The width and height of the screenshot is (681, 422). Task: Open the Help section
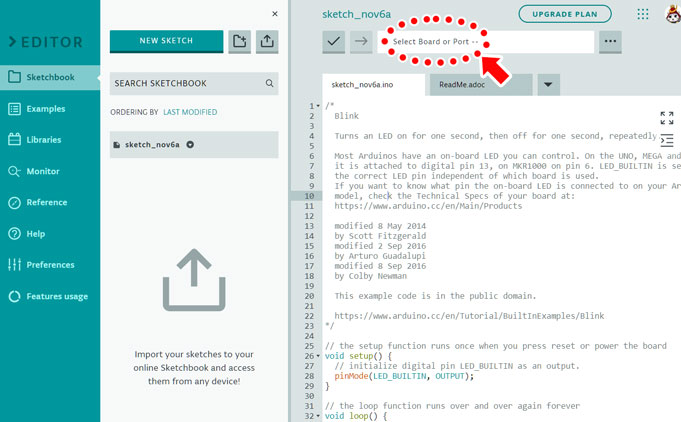tap(36, 234)
